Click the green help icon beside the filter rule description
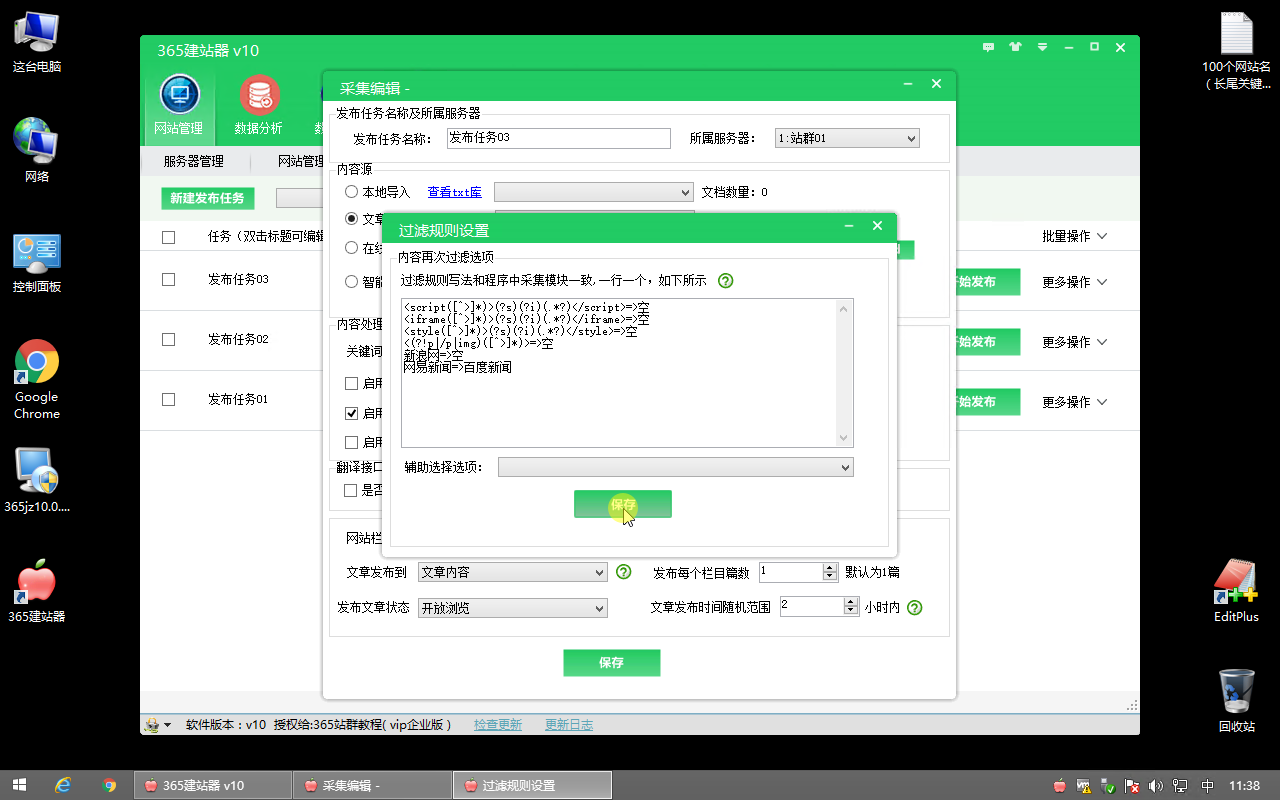Viewport: 1280px width, 800px height. [726, 281]
